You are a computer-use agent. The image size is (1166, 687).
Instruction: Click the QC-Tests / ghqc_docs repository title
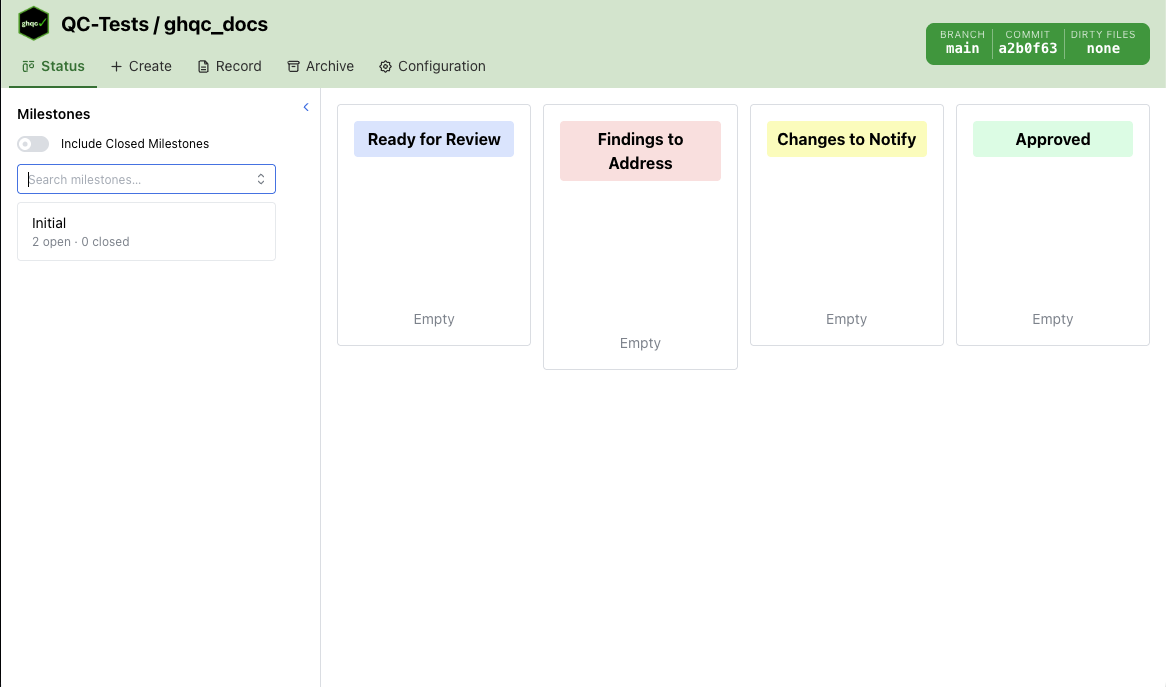[x=164, y=24]
